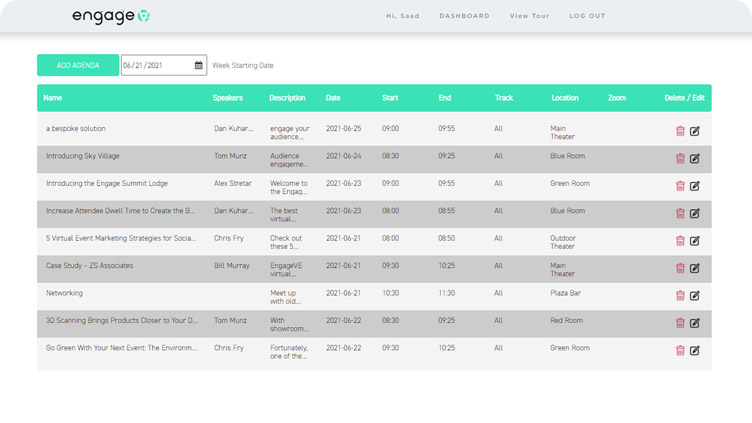
Task: Delete 'Go Green With Your Next Event' row
Action: [x=680, y=350]
